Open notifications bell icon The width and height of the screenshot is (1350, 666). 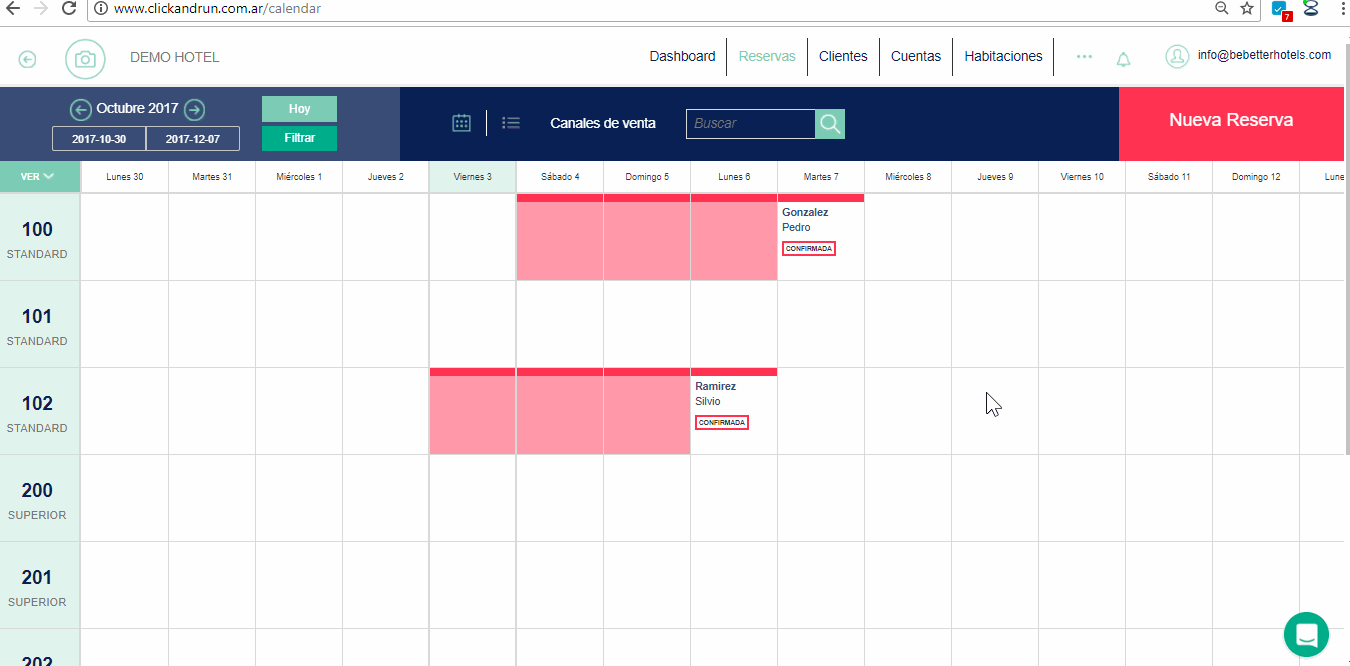coord(1124,59)
